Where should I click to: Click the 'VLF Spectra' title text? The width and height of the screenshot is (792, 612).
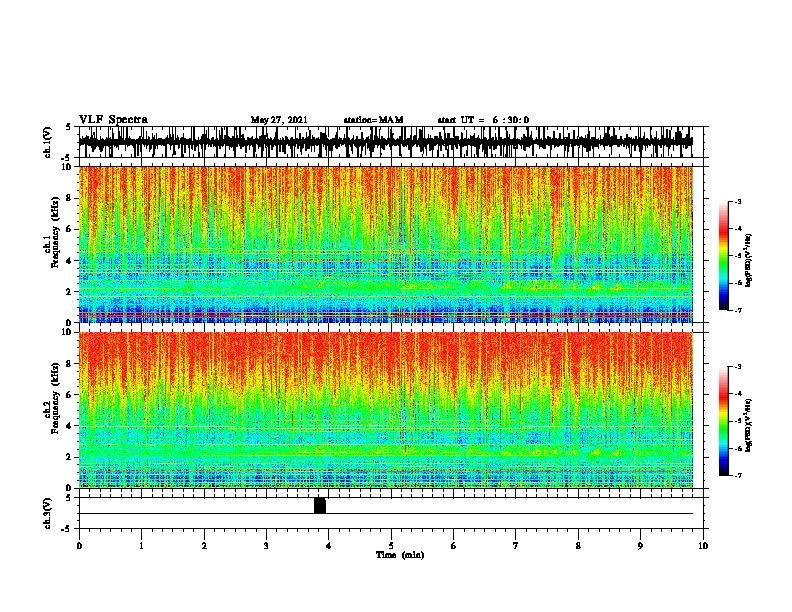point(113,120)
